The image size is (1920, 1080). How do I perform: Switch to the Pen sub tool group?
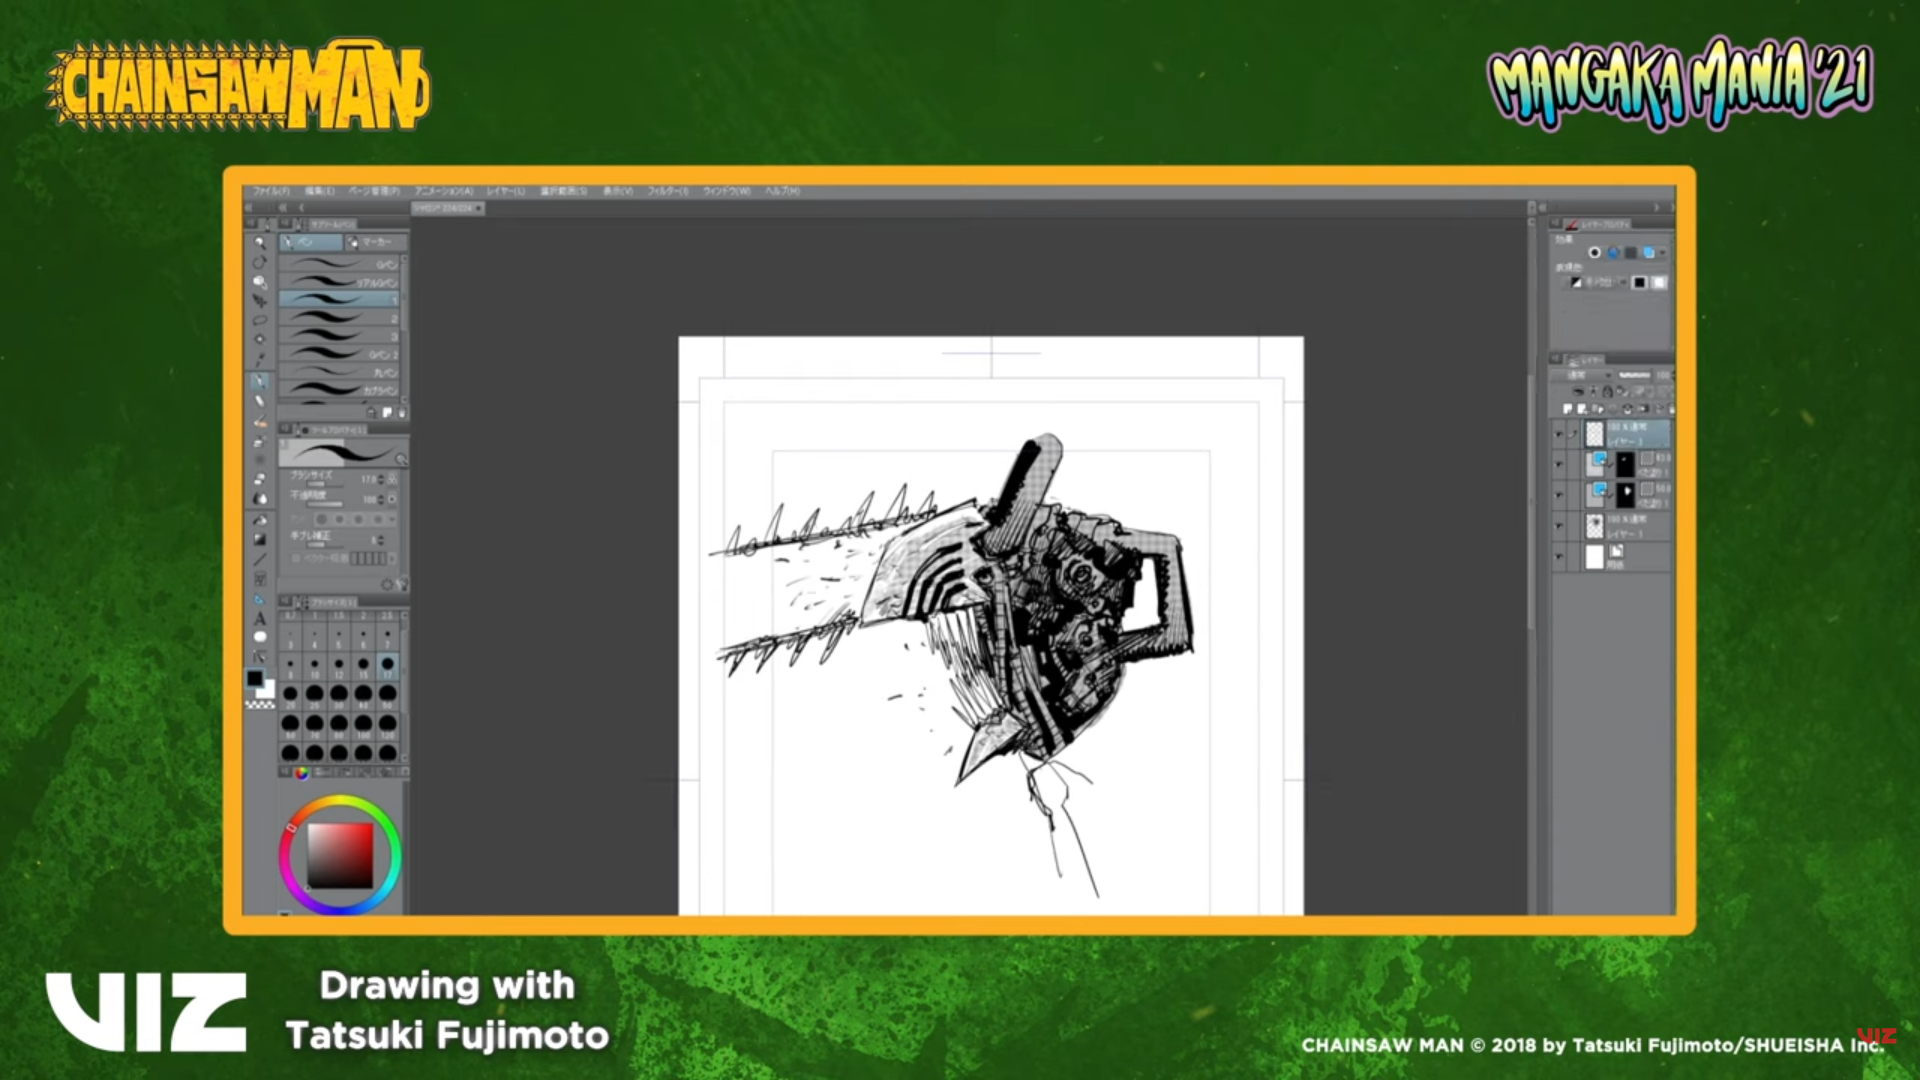tap(311, 243)
